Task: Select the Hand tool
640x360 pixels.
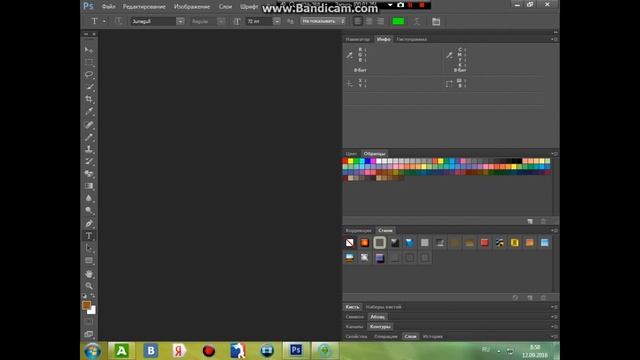Action: coord(89,273)
